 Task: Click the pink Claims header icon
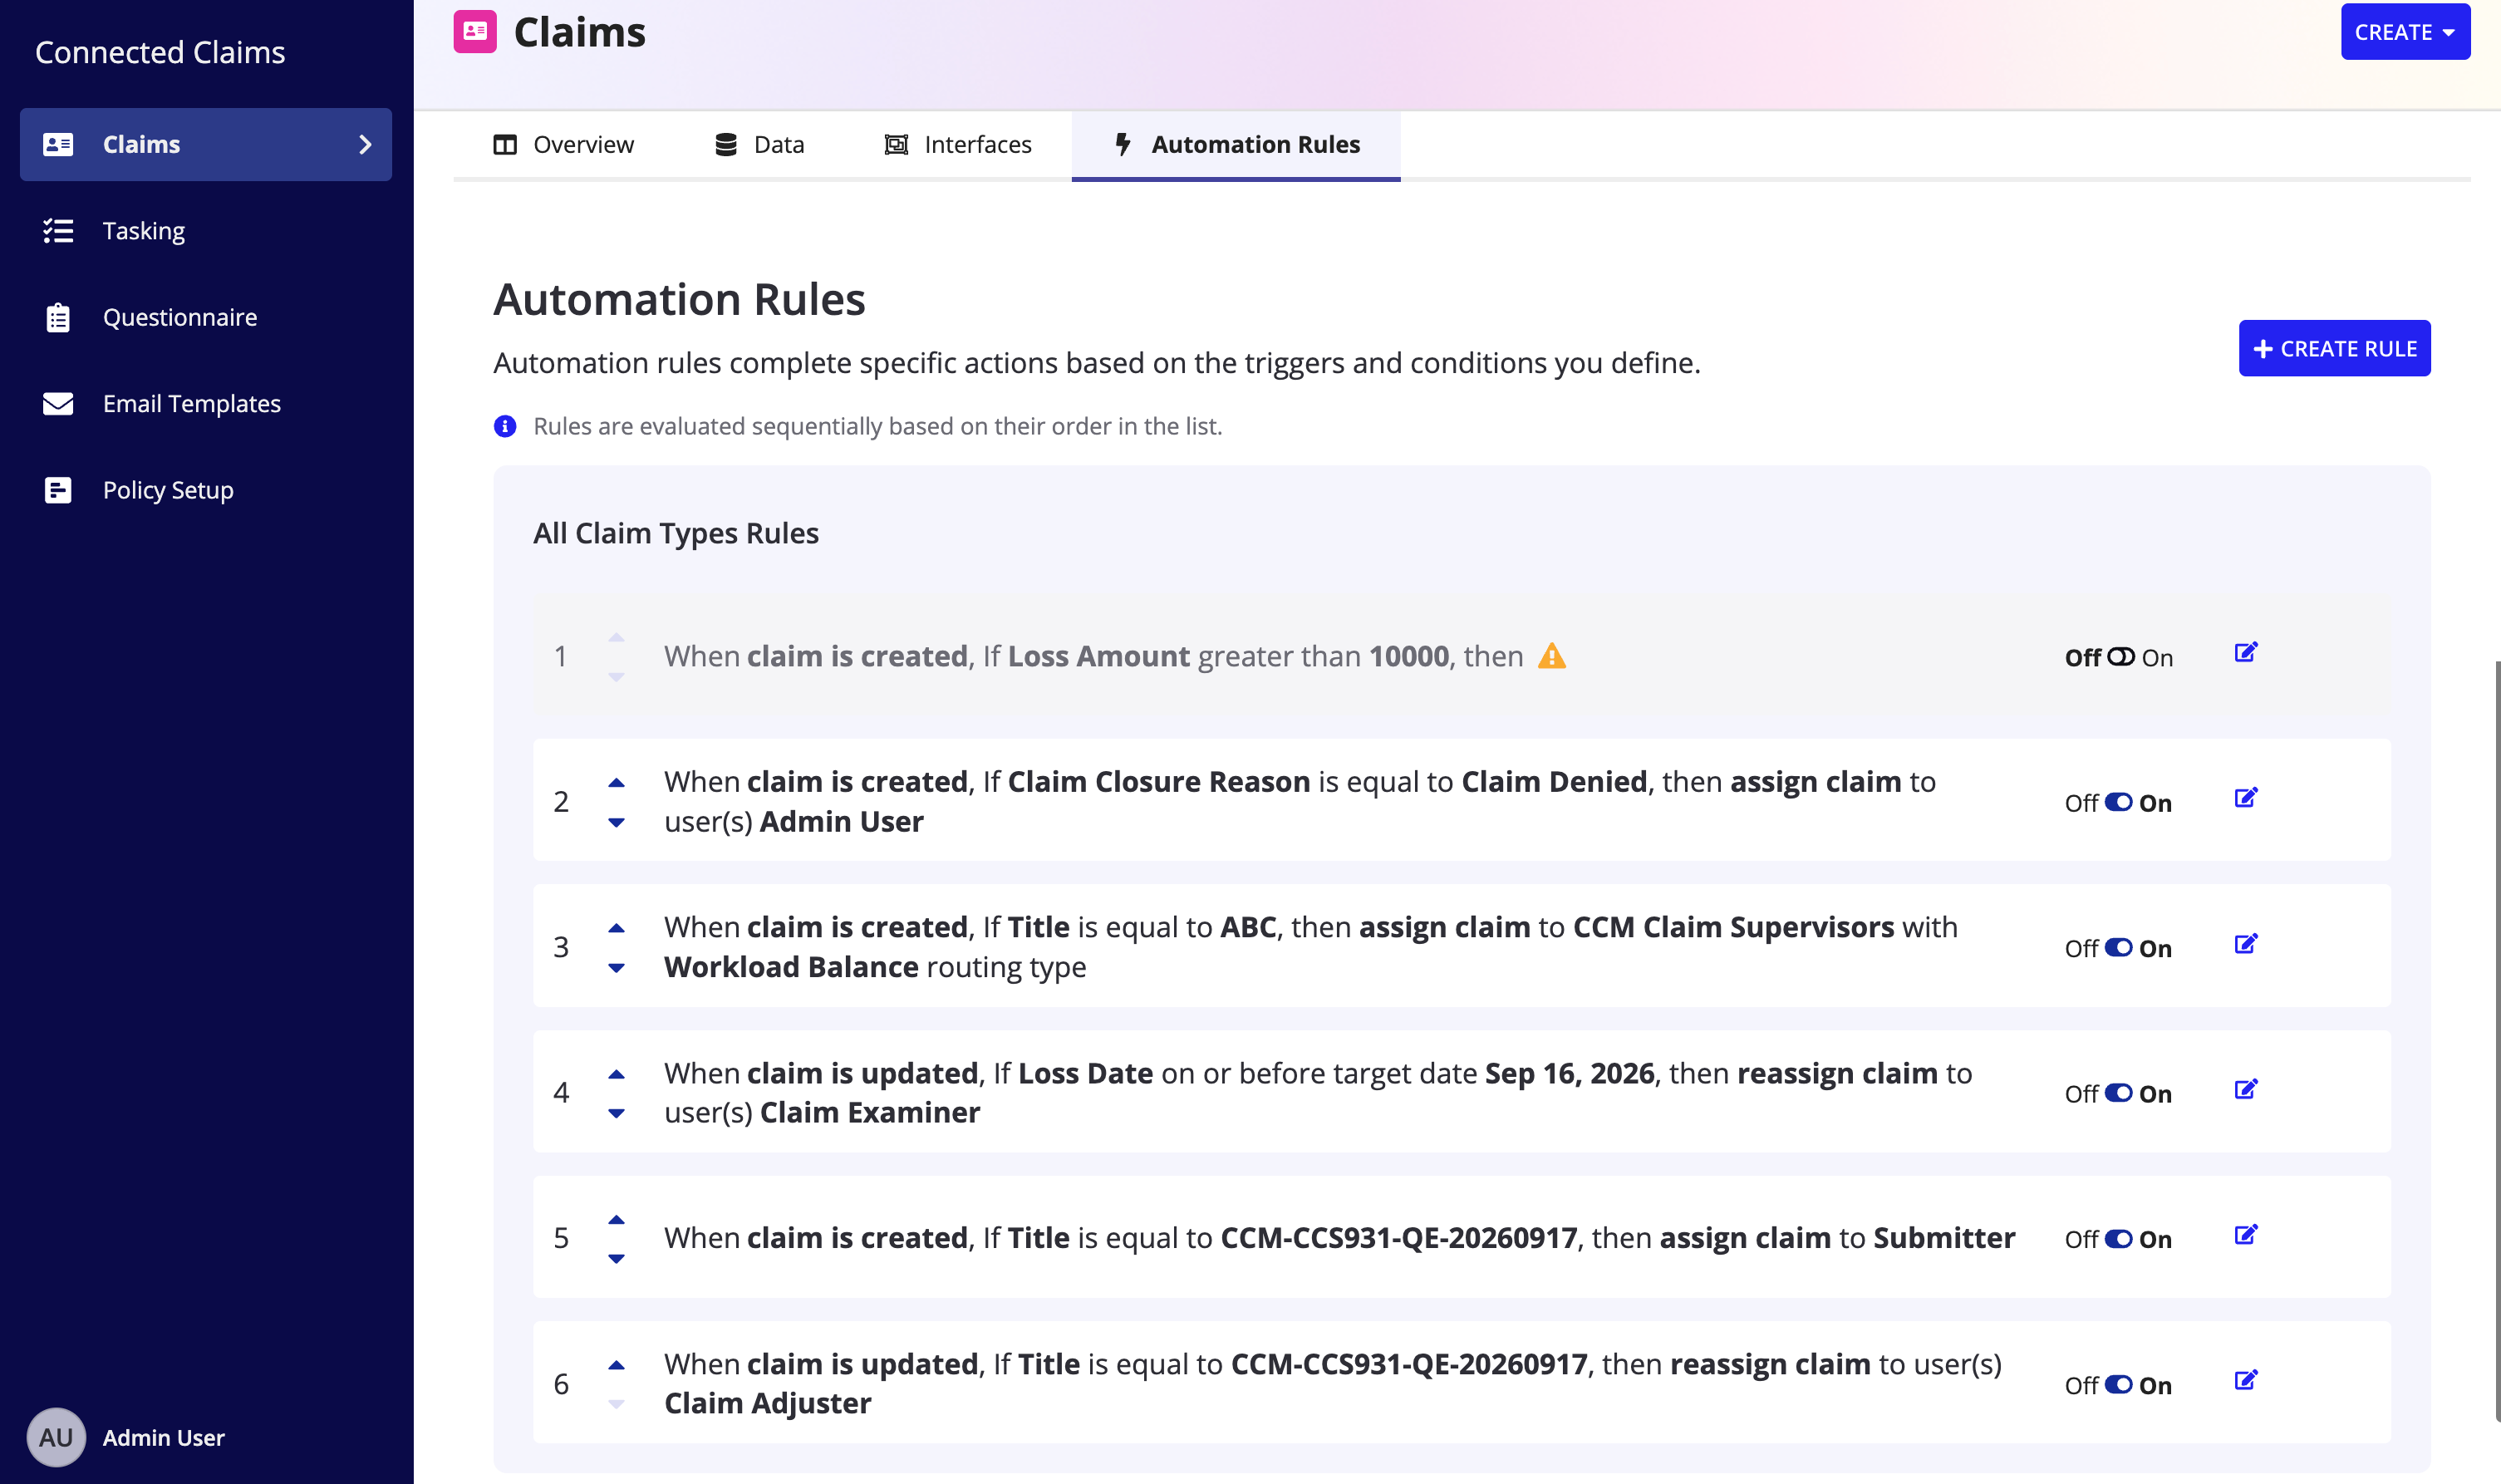pyautogui.click(x=474, y=31)
